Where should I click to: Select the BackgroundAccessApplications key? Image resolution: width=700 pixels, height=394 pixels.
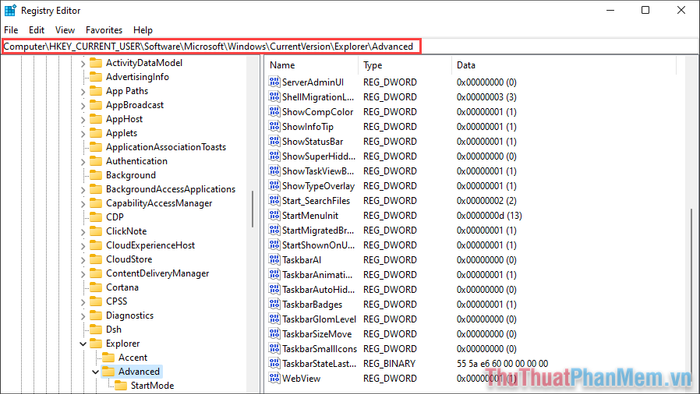point(171,189)
